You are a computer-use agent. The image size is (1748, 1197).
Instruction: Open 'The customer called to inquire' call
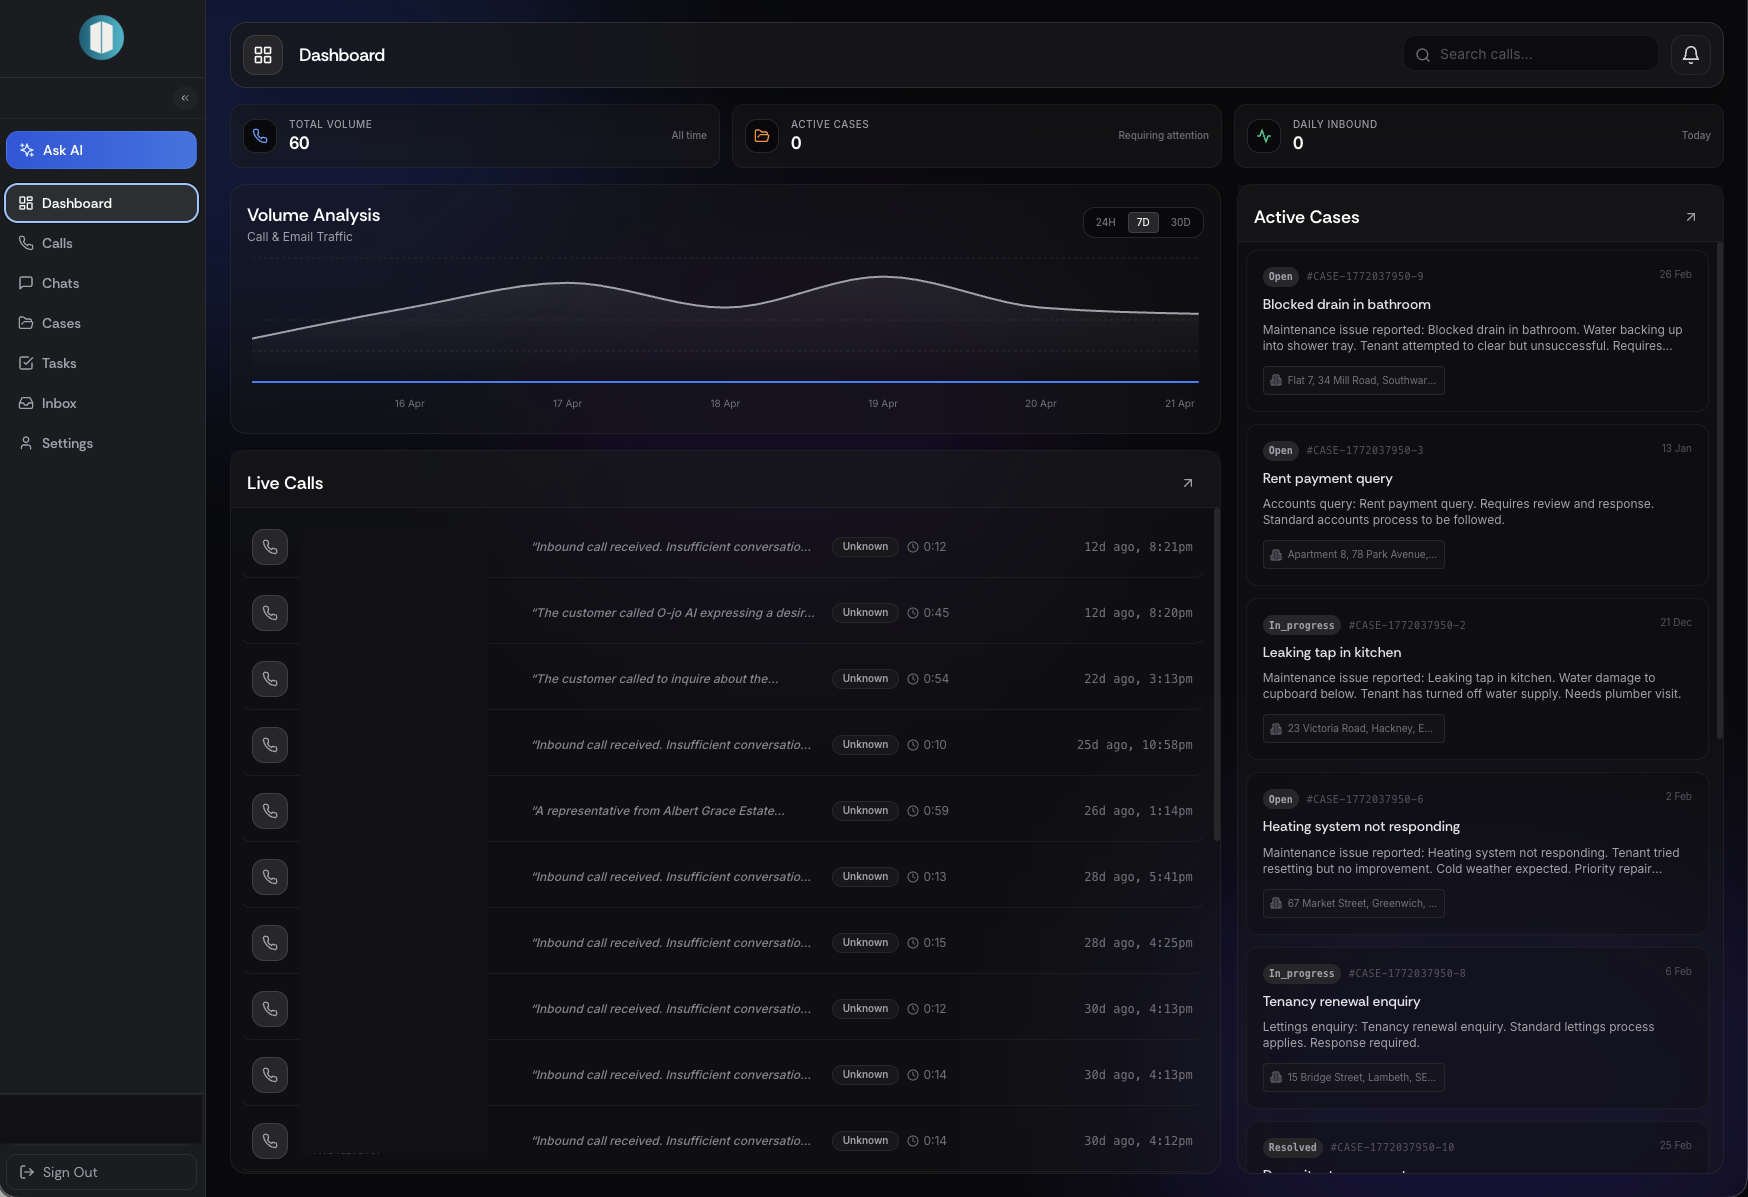(655, 679)
